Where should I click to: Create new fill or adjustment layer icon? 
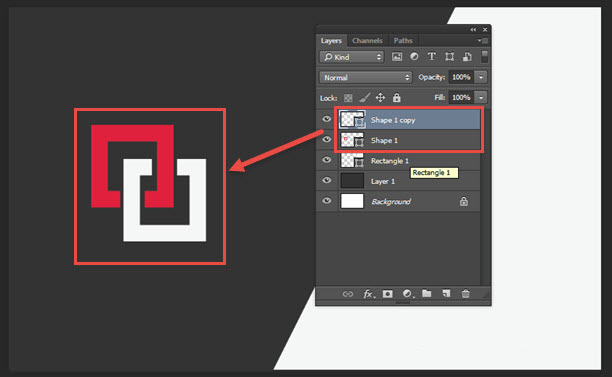click(407, 294)
